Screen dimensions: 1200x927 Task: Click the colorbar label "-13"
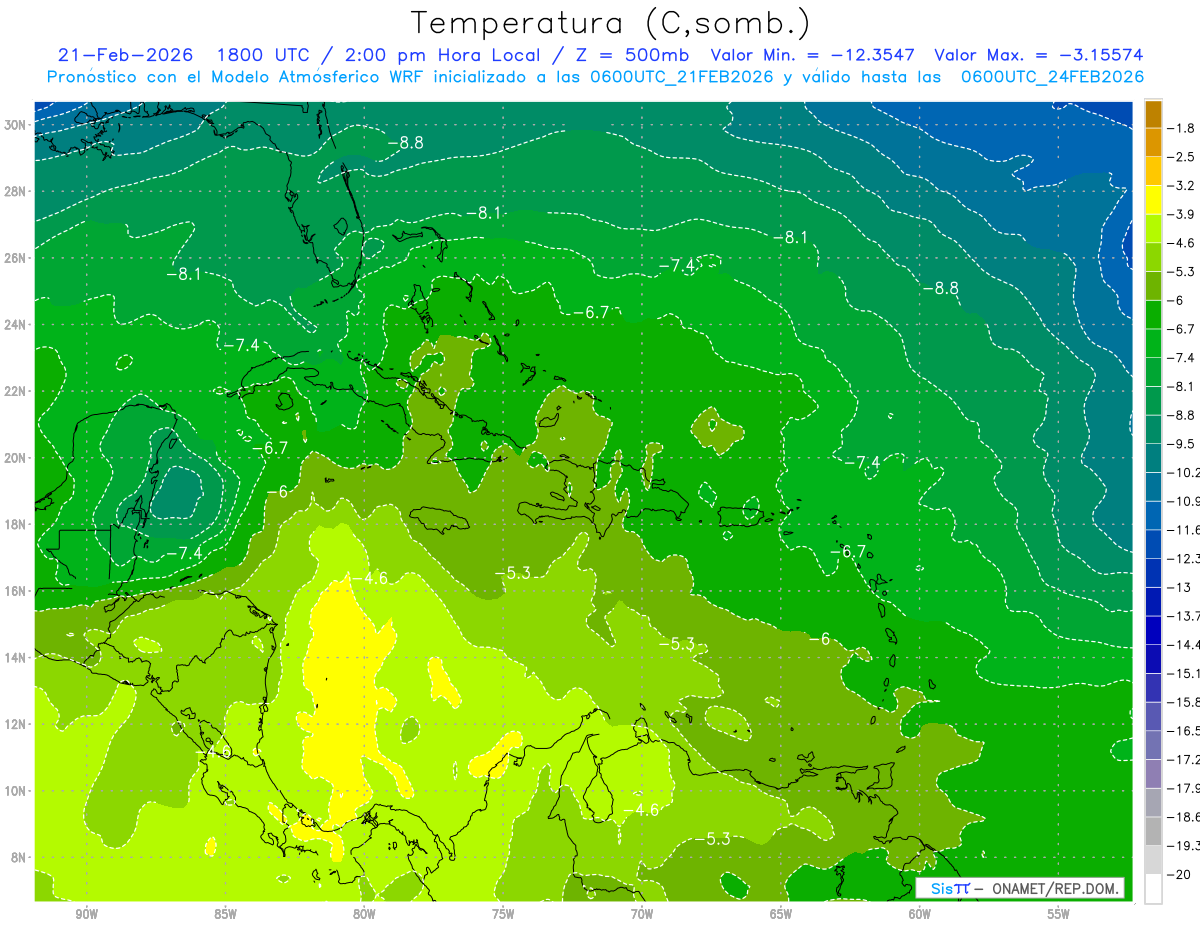1178,587
